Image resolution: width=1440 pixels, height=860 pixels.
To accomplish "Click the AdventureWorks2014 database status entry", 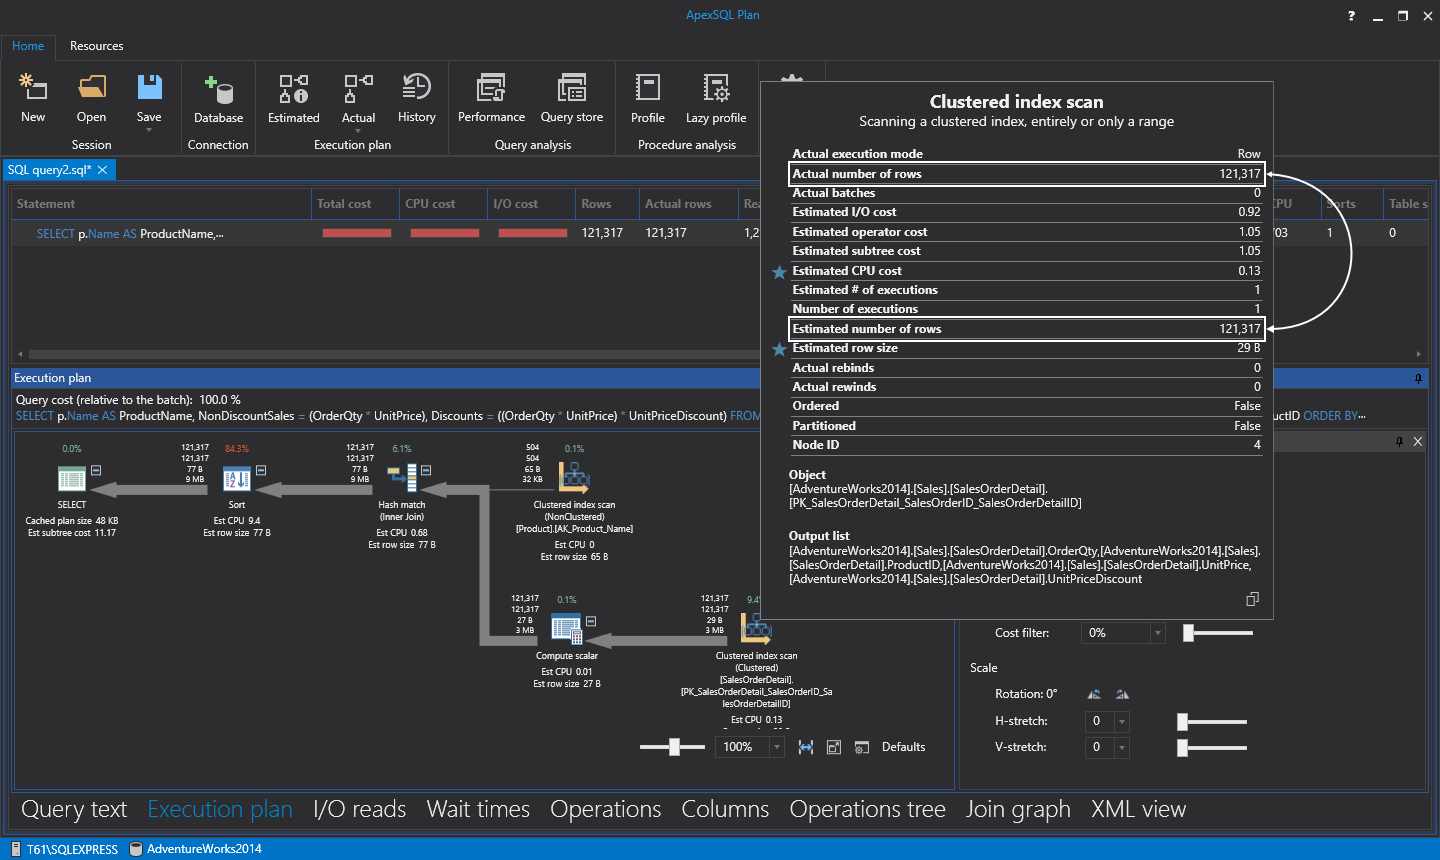I will click(x=196, y=849).
